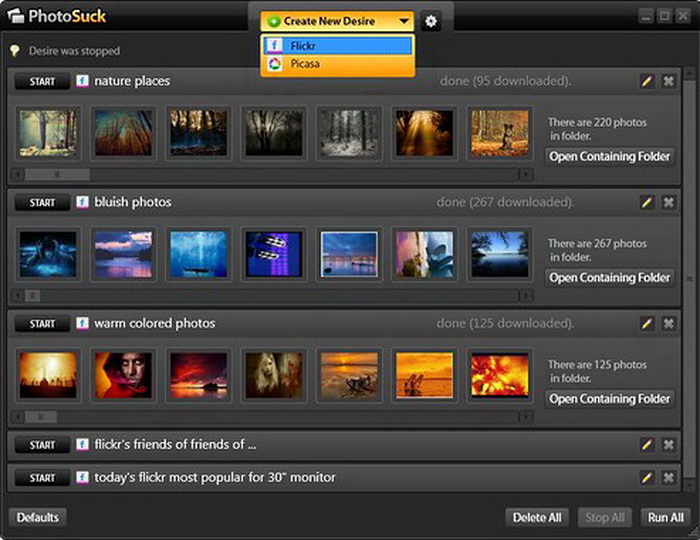Open the sunbeam forest thumbnail in nature places
This screenshot has height=540, width=700.
424,133
